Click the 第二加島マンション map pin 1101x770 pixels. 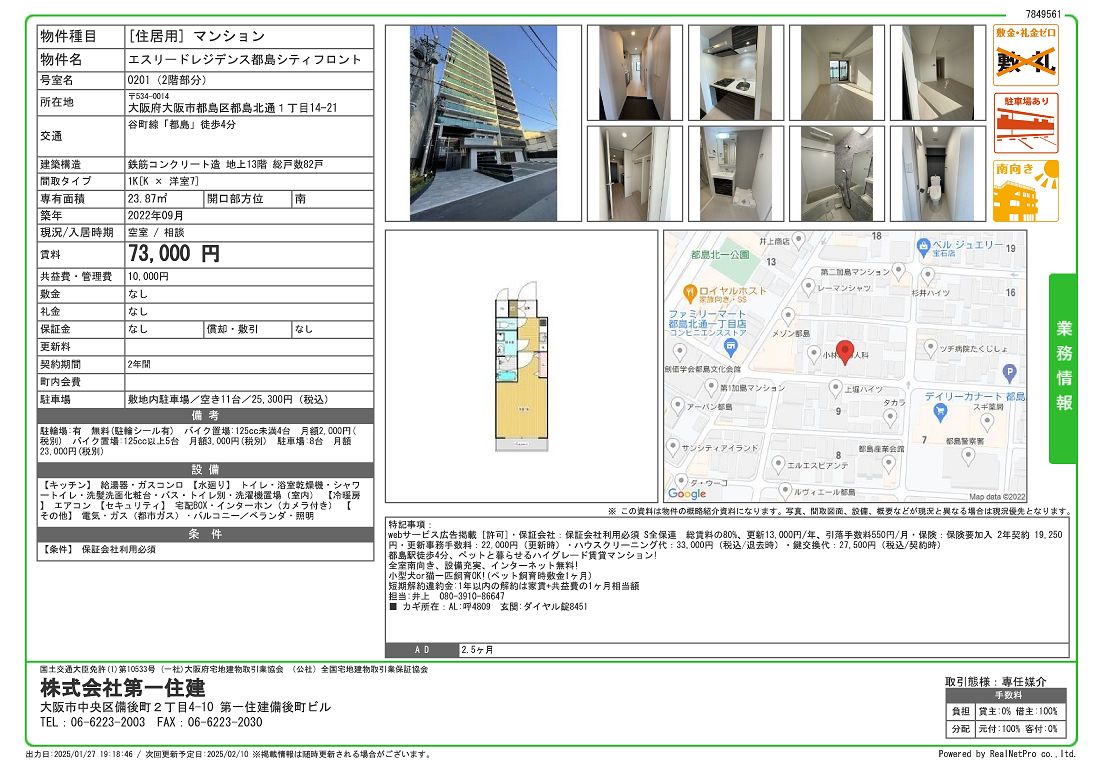[x=898, y=271]
